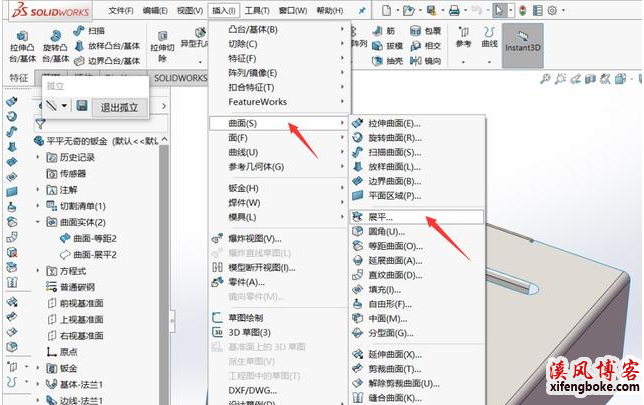This screenshot has width=644, height=405.
Task: Click the New document icon
Action: click(386, 10)
